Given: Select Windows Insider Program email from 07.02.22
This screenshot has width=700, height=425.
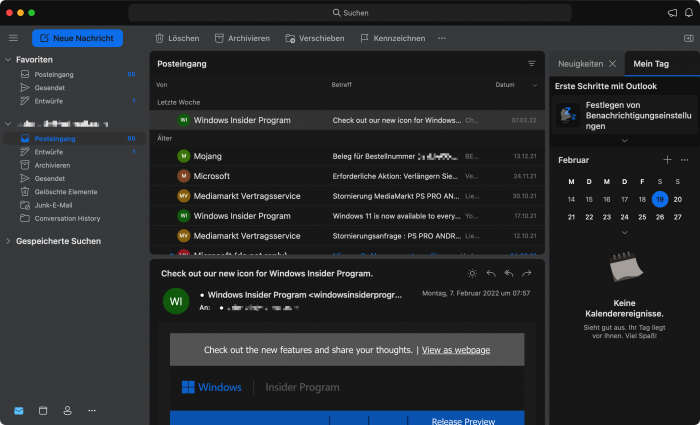Looking at the screenshot, I should click(347, 120).
